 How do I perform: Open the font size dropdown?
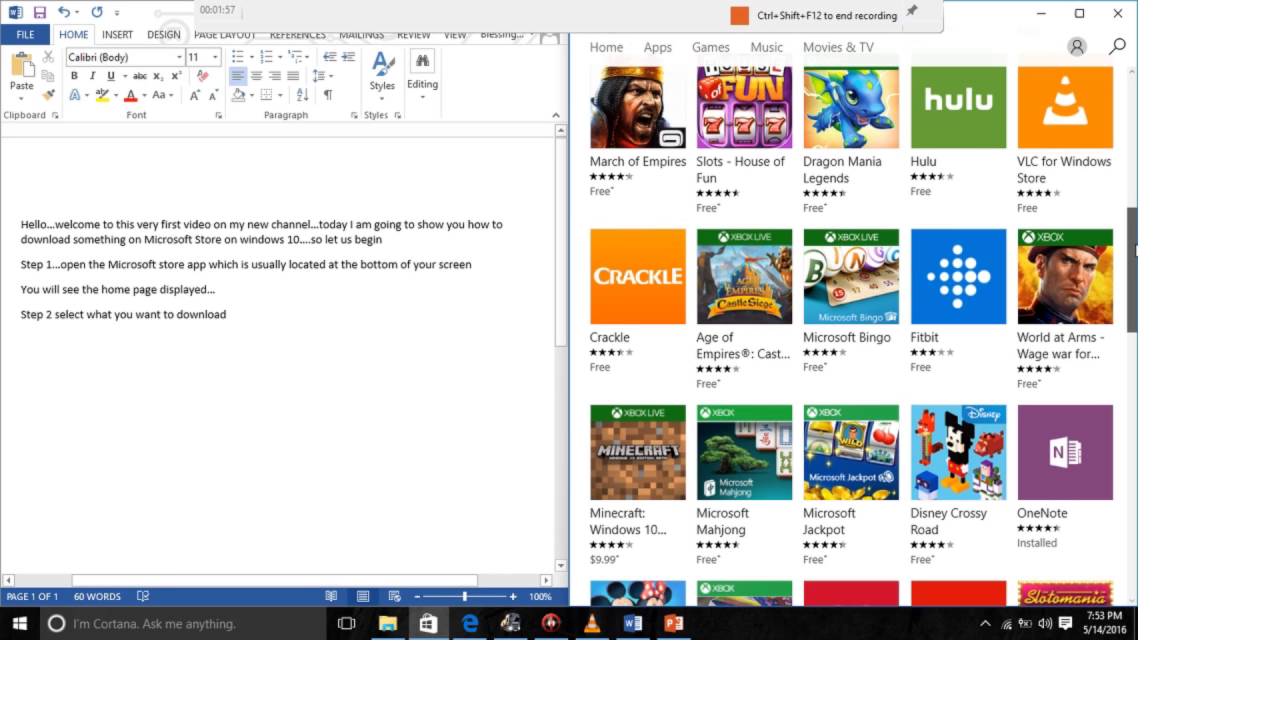(215, 57)
